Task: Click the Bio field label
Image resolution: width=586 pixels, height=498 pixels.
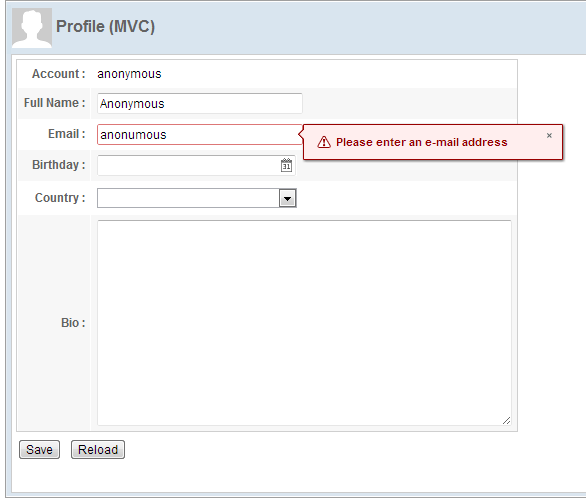Action: click(x=73, y=323)
